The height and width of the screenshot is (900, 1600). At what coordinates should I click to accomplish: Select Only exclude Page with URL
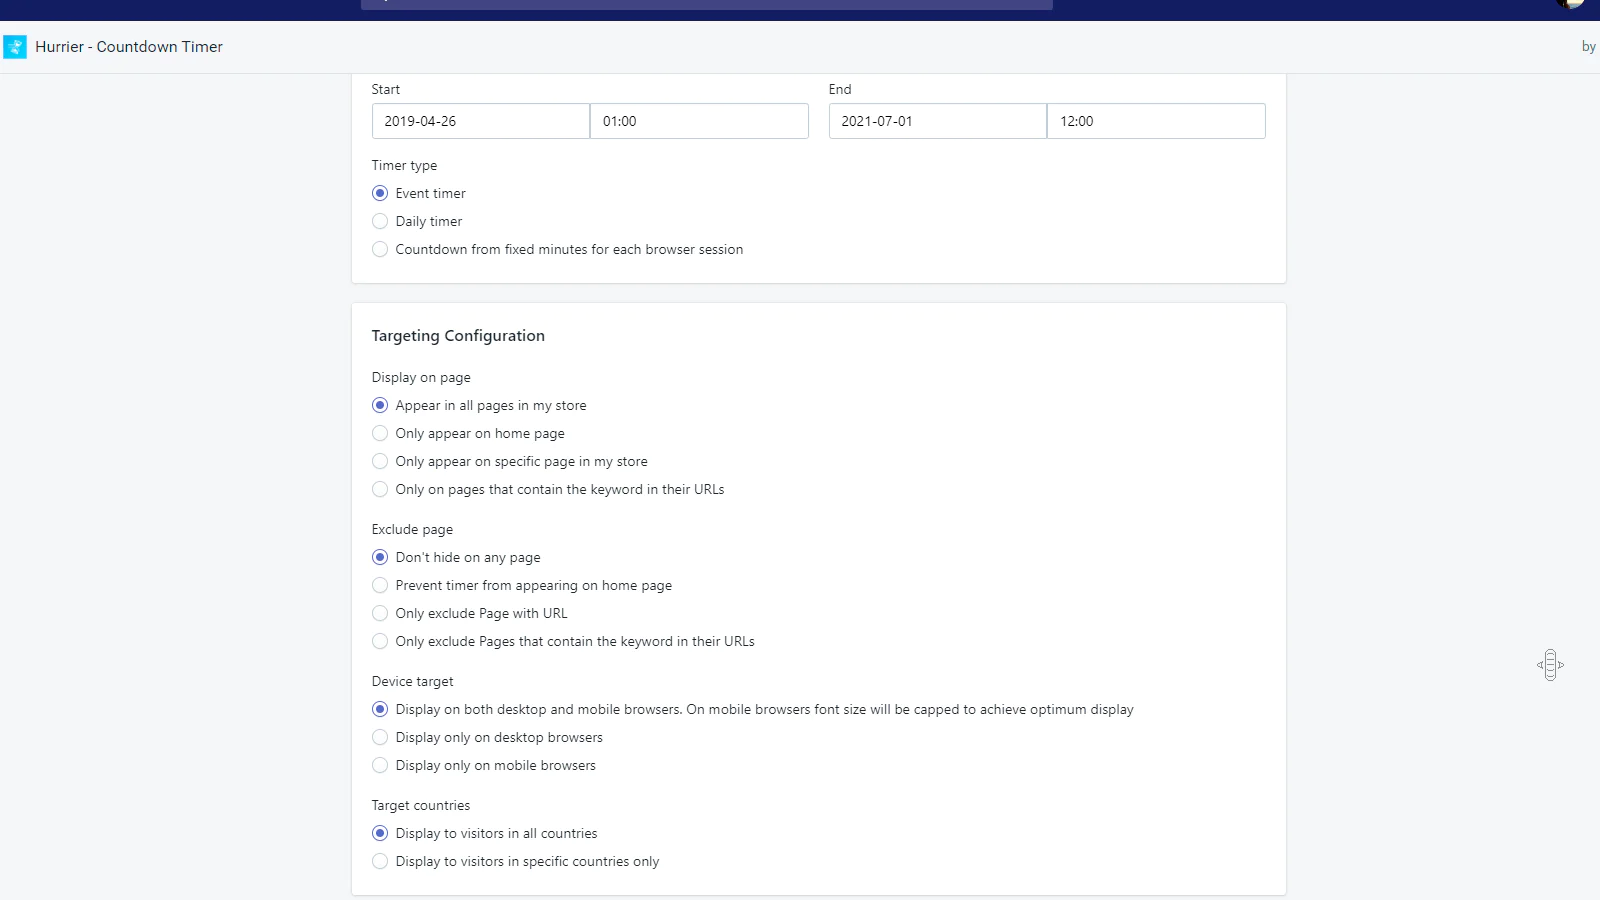coord(380,613)
